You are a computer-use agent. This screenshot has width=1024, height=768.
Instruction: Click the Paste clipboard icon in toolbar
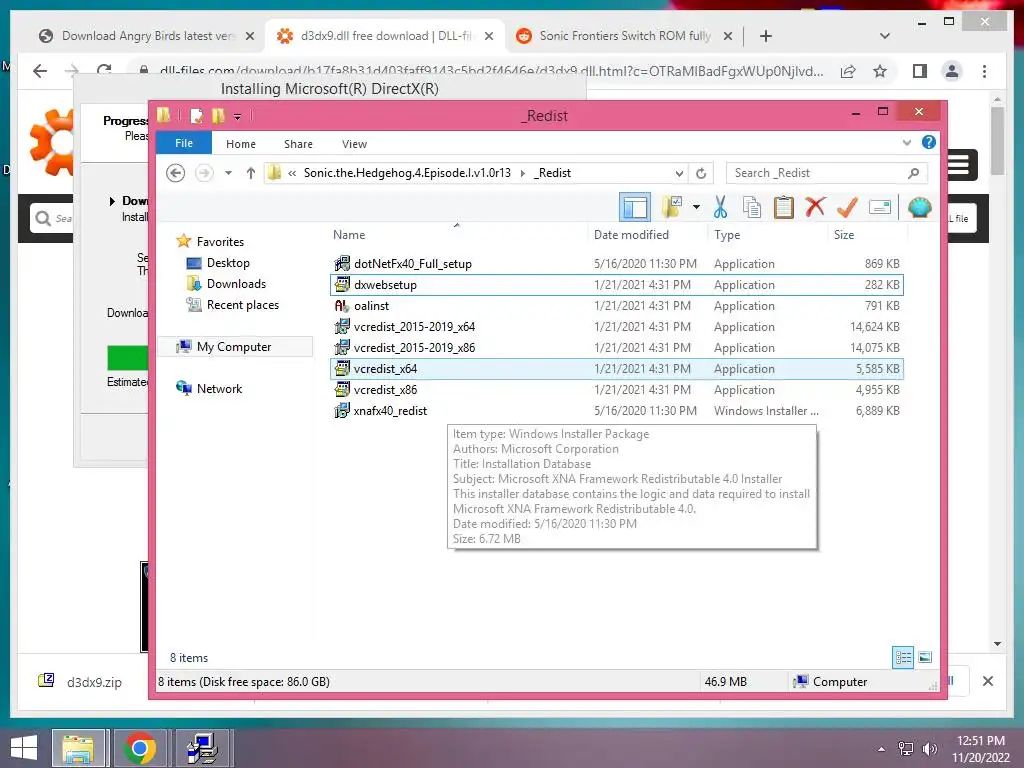(784, 208)
